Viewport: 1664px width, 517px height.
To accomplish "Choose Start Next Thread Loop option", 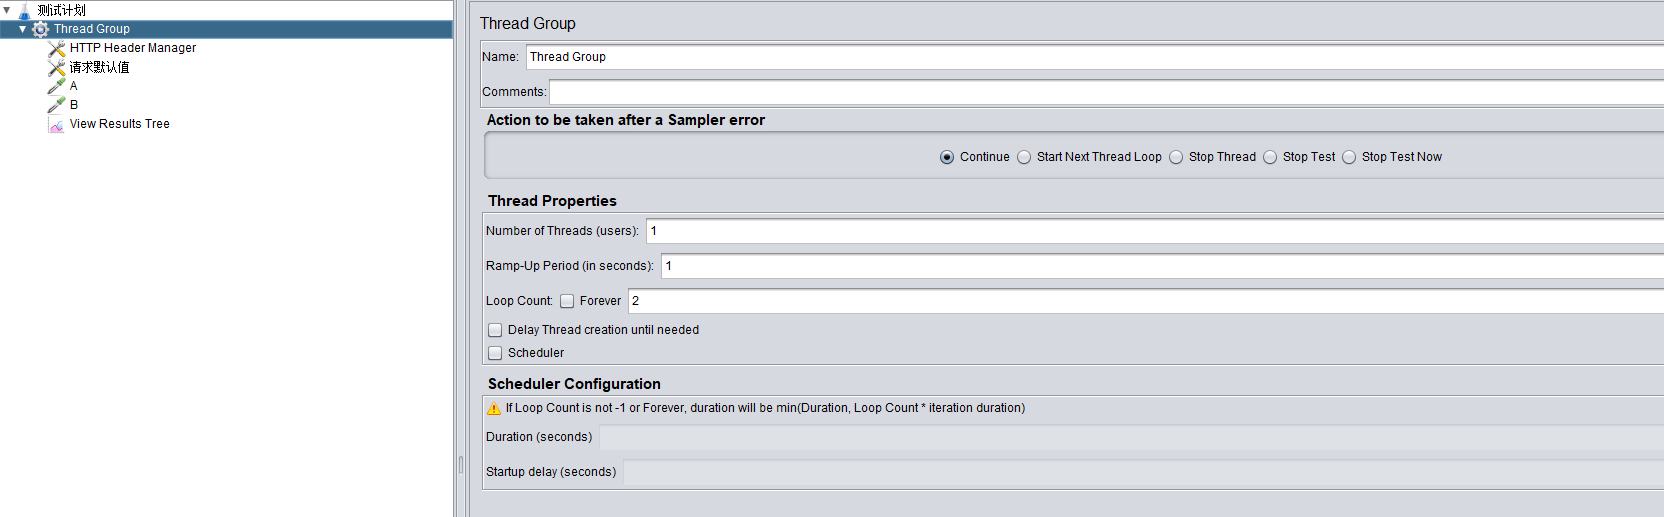I will (x=1024, y=157).
